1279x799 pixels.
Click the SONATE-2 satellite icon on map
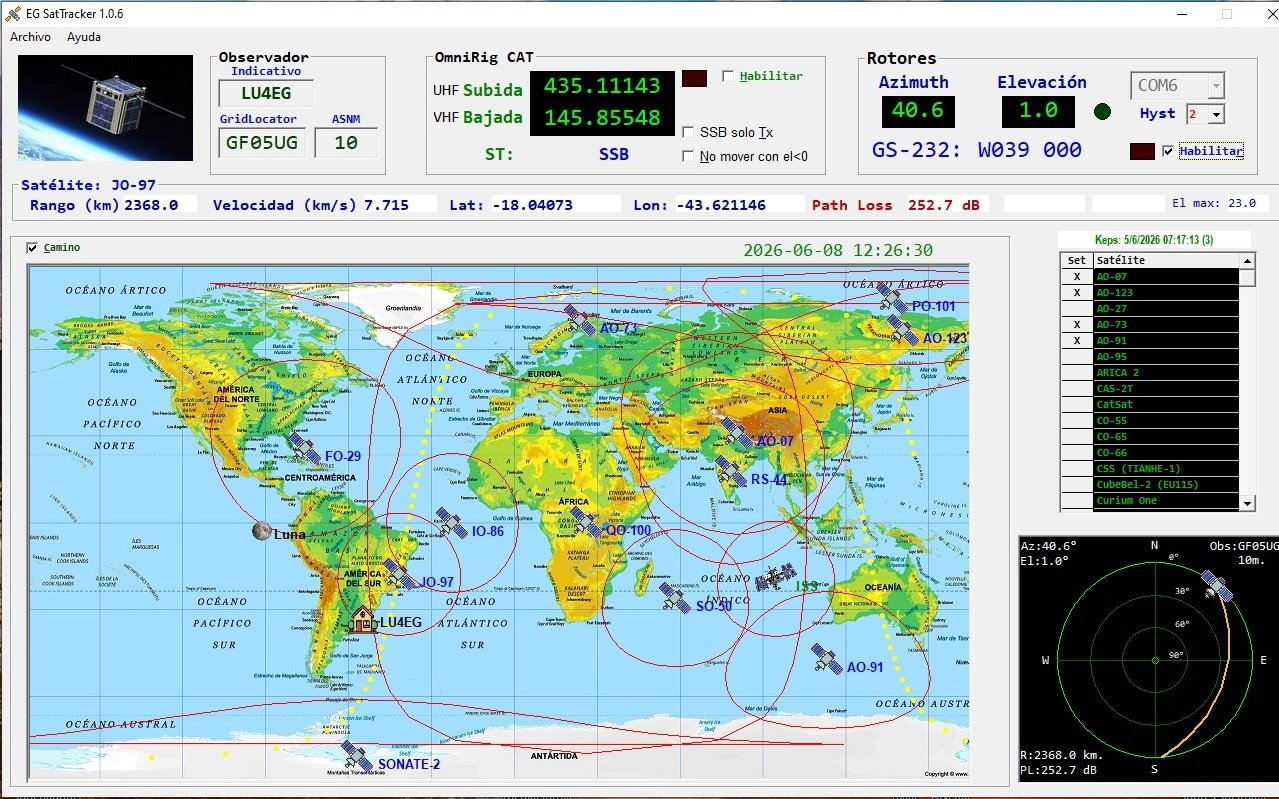pyautogui.click(x=357, y=756)
